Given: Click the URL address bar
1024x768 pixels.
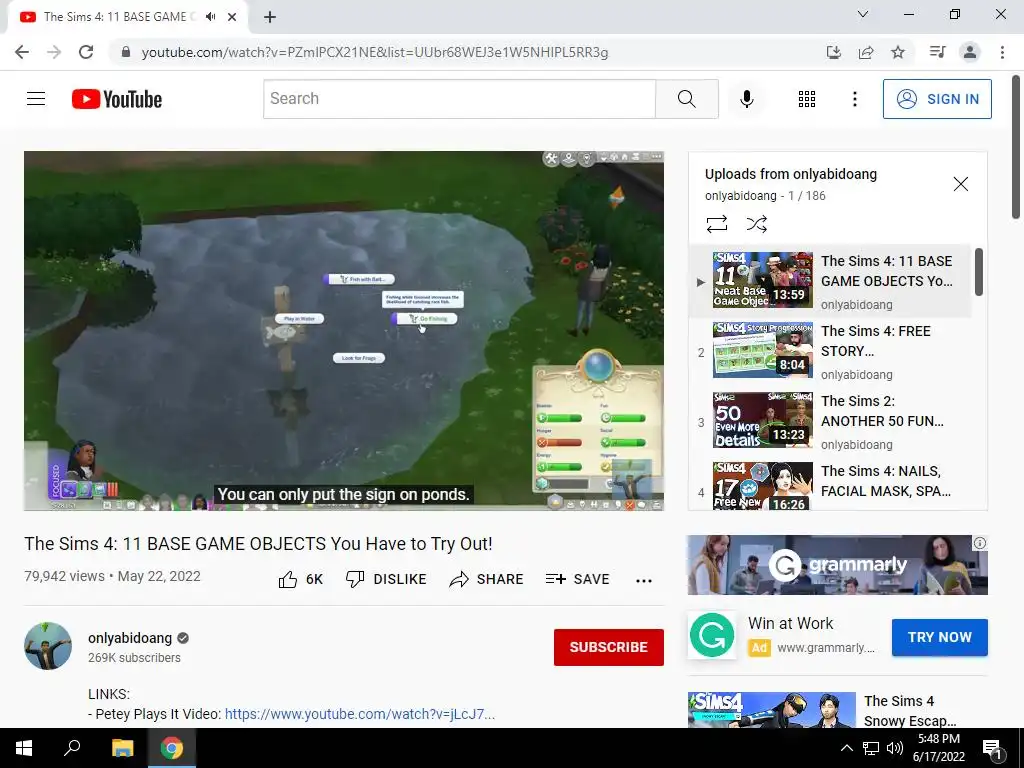Looking at the screenshot, I should pos(375,52).
